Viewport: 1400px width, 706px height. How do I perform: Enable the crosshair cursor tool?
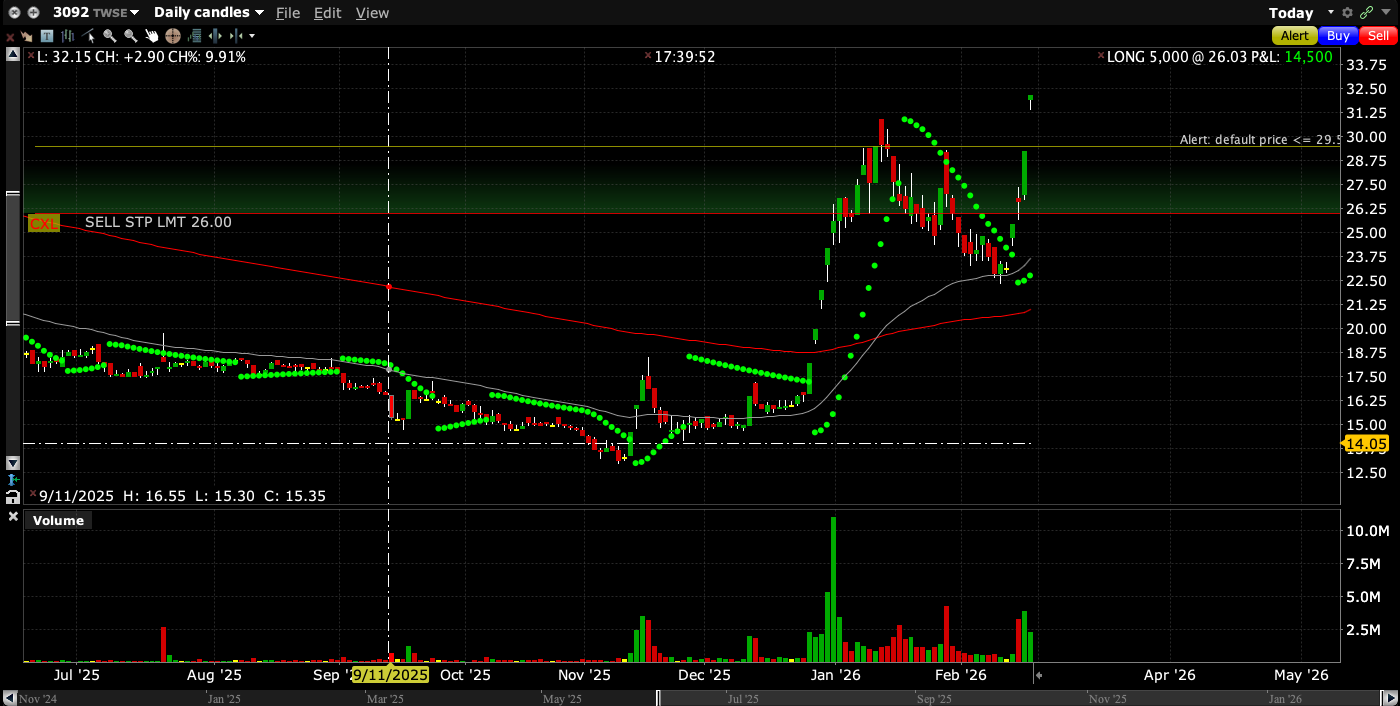click(172, 36)
